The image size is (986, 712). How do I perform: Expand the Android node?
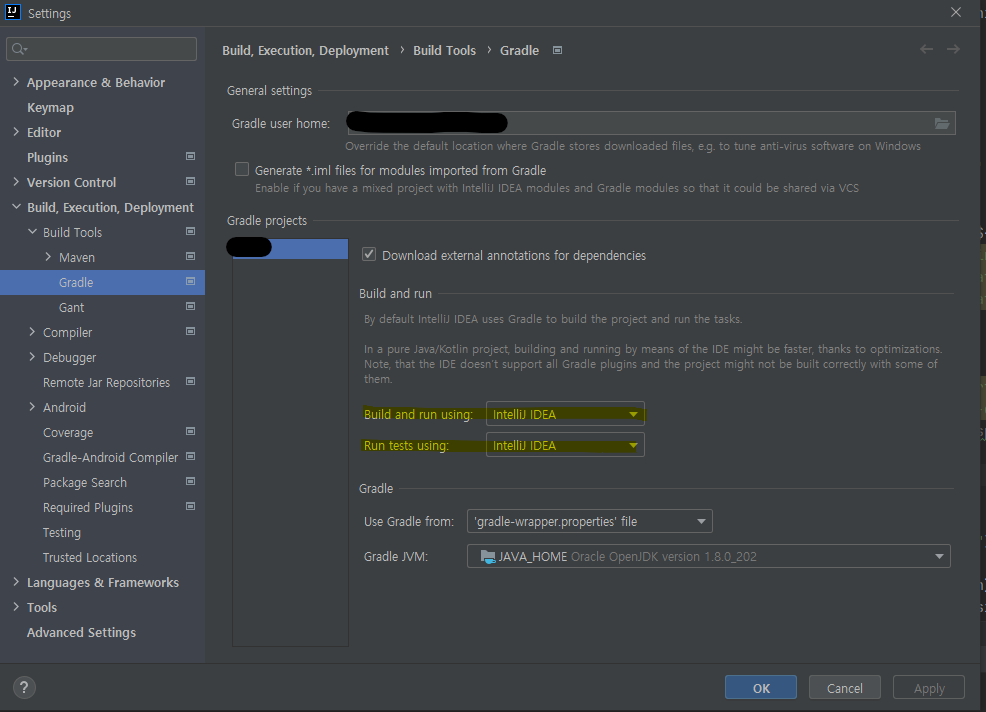tap(33, 407)
